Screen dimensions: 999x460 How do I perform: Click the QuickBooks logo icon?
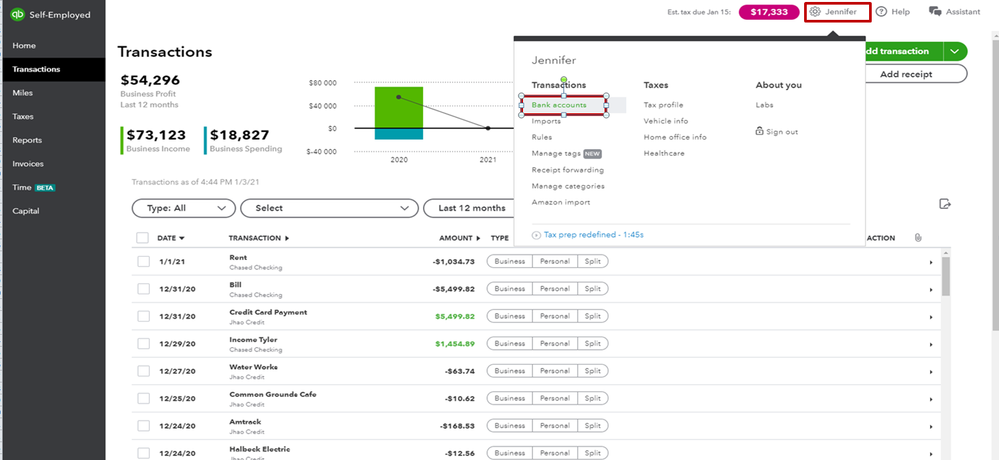point(18,15)
